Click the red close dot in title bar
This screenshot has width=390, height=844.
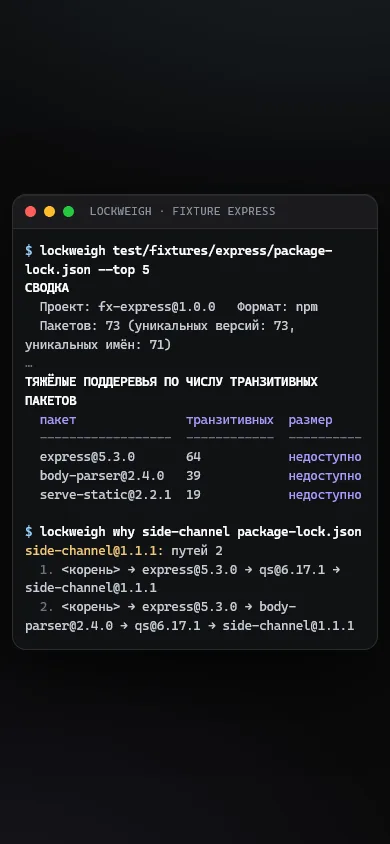31,212
